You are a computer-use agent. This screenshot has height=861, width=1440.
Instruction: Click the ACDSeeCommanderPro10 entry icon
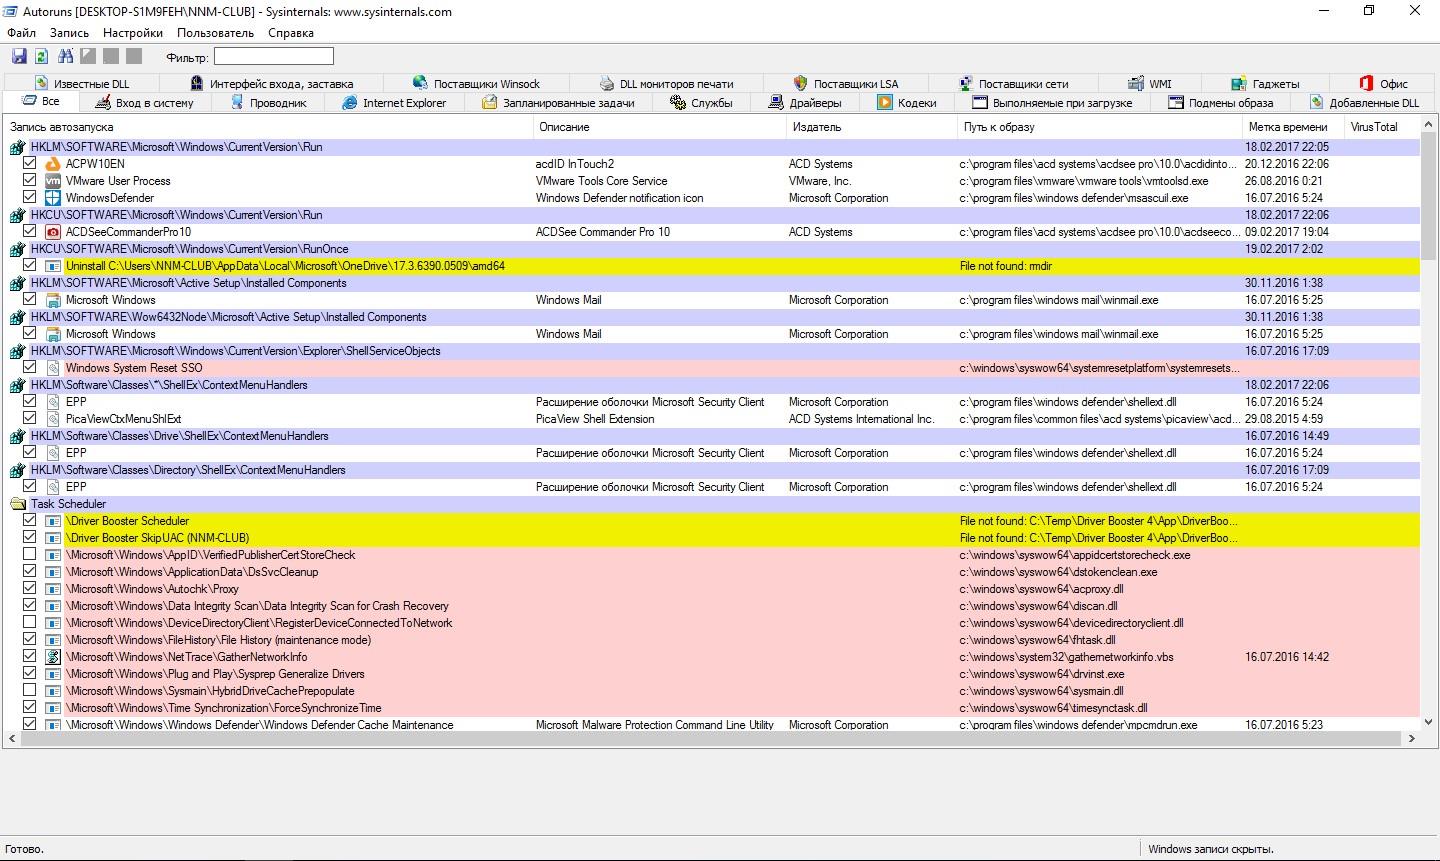click(x=53, y=232)
